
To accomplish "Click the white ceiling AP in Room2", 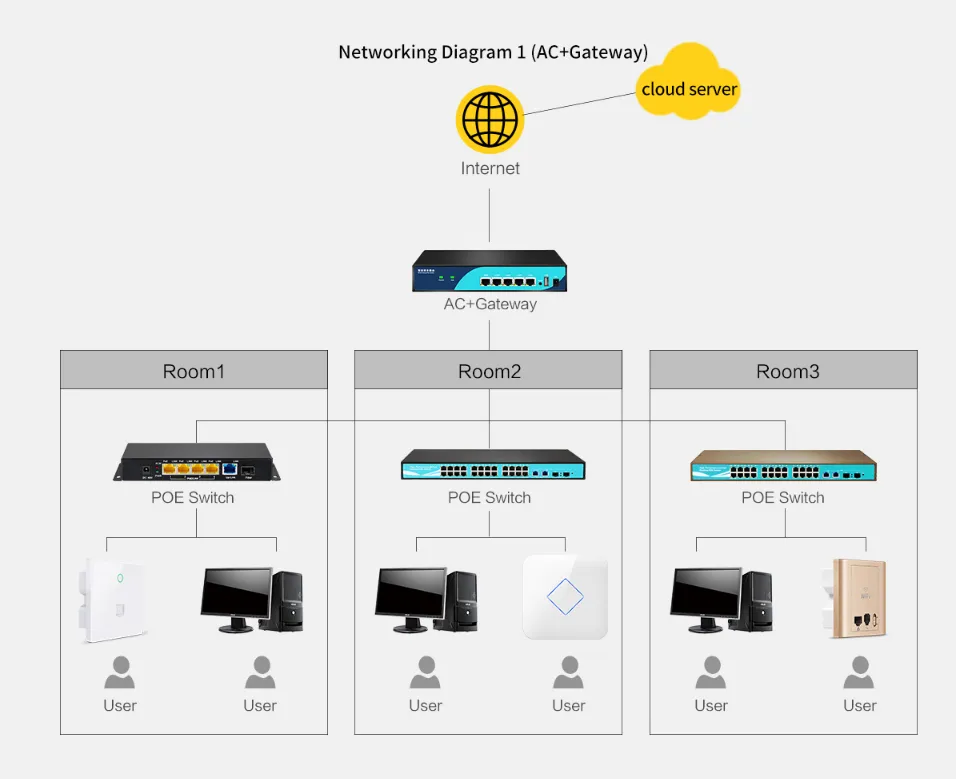I will click(x=564, y=596).
